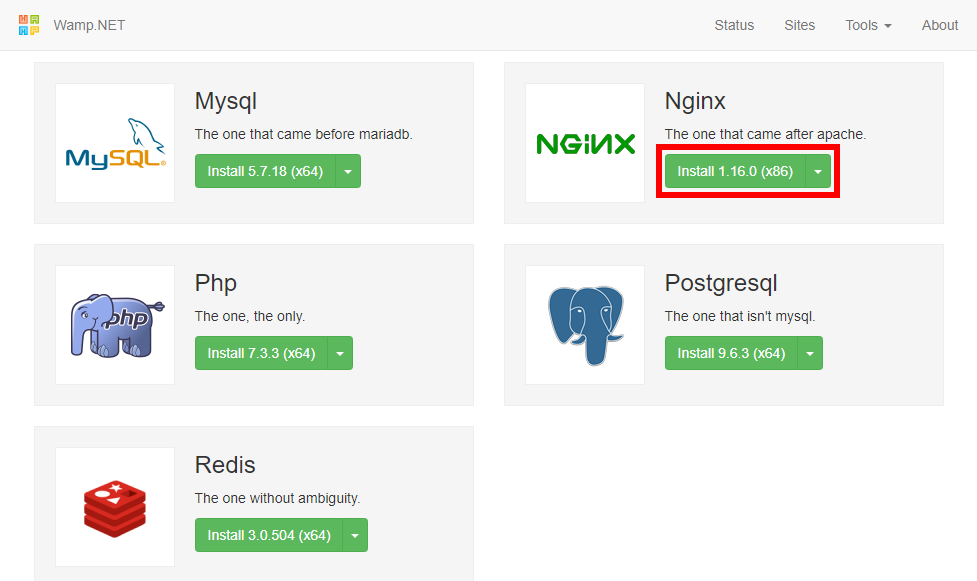Expand the Postgresql version dropdown arrow

tap(810, 353)
